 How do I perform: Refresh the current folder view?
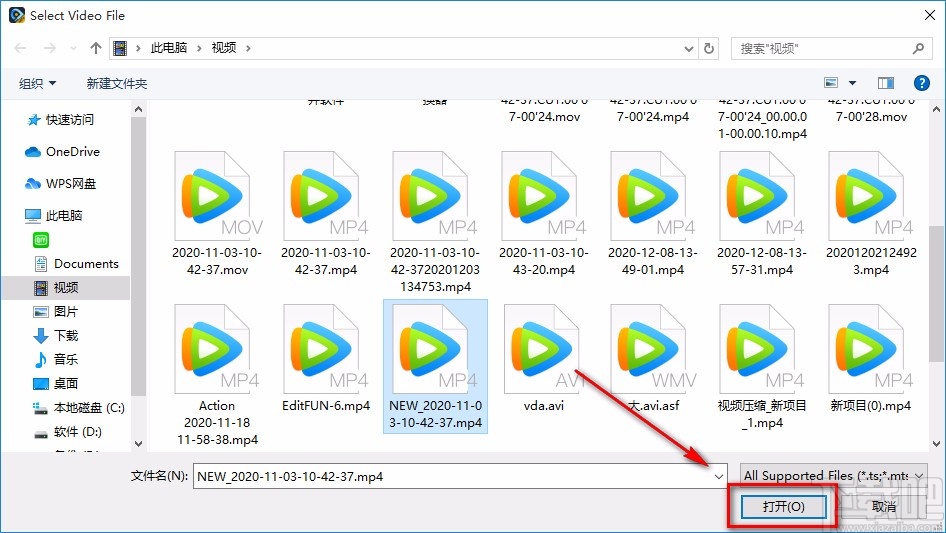pos(709,48)
